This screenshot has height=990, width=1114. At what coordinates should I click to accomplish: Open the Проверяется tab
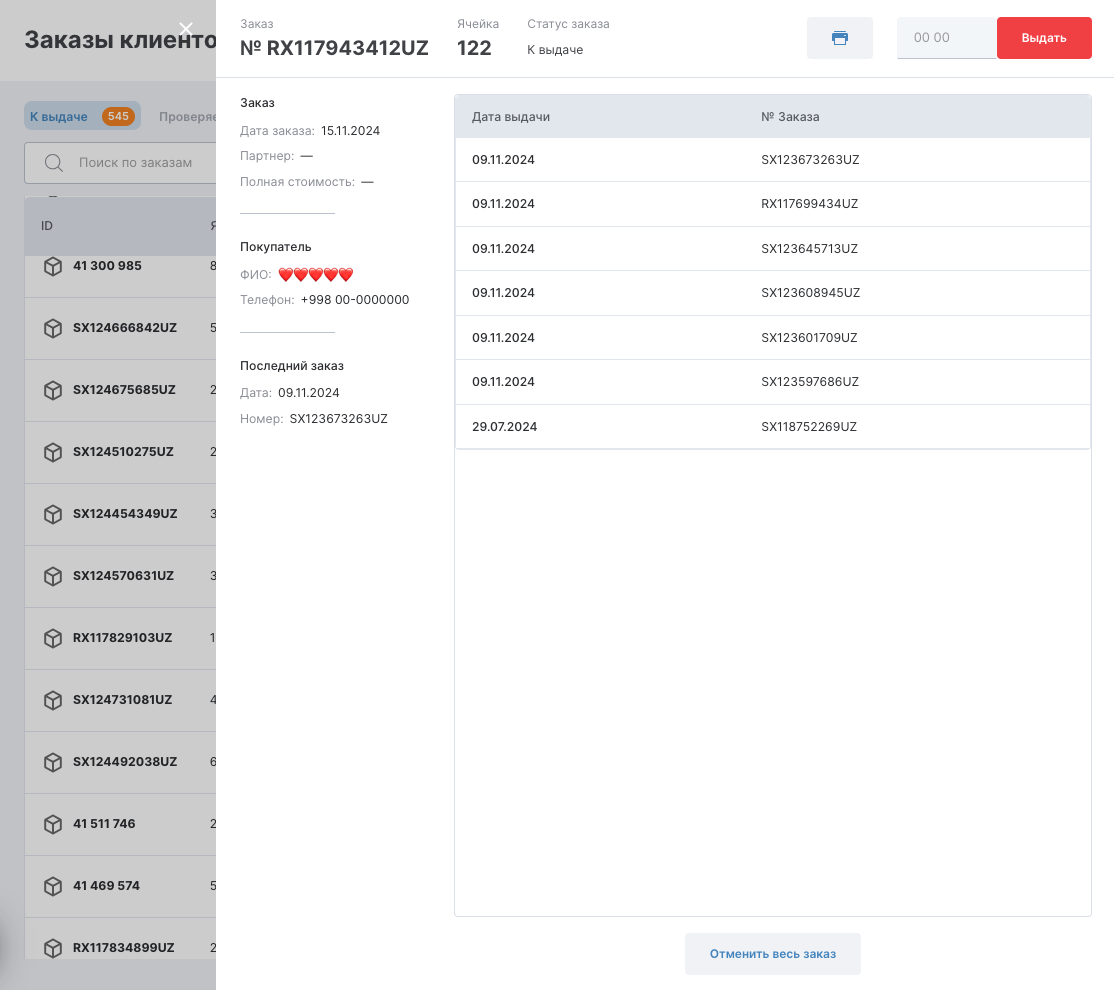(x=188, y=117)
